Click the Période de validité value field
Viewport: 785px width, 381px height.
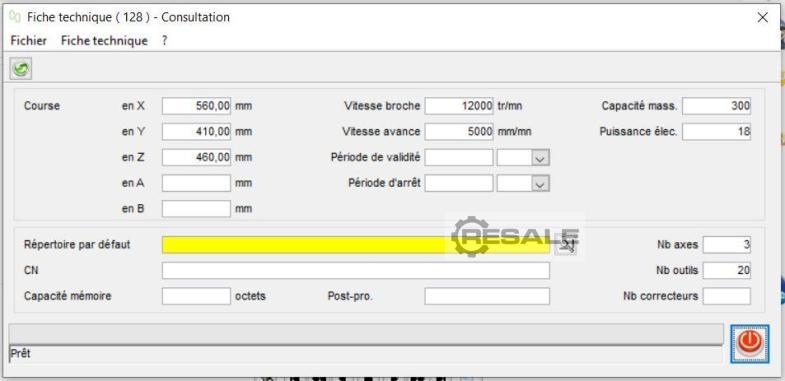tap(459, 158)
